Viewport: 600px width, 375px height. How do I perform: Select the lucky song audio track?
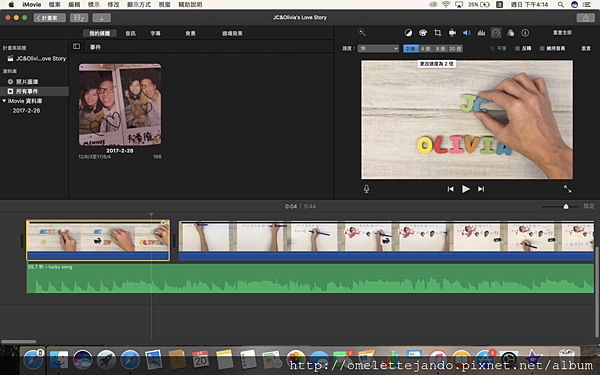click(310, 278)
